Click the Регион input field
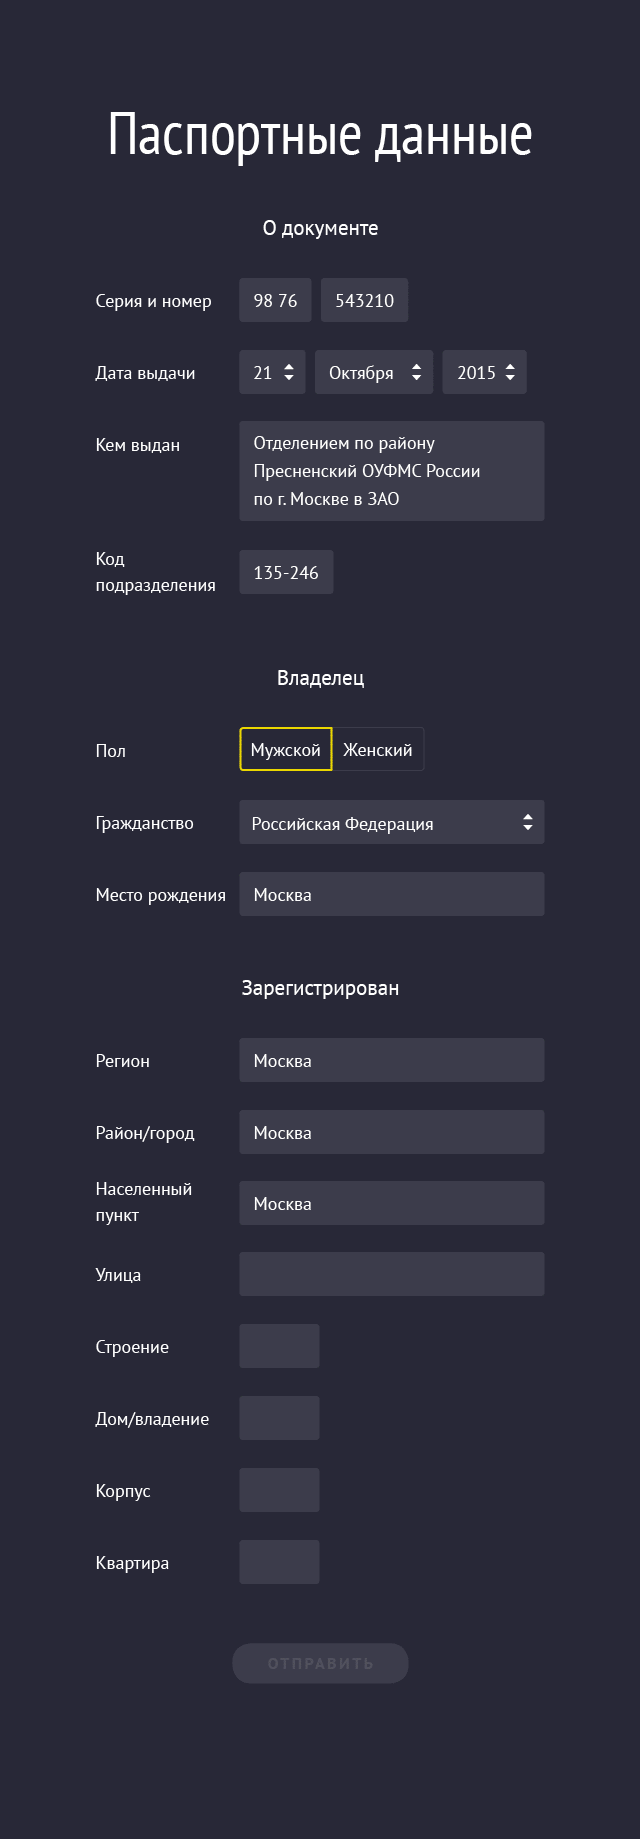This screenshot has width=640, height=1839. pos(392,1060)
